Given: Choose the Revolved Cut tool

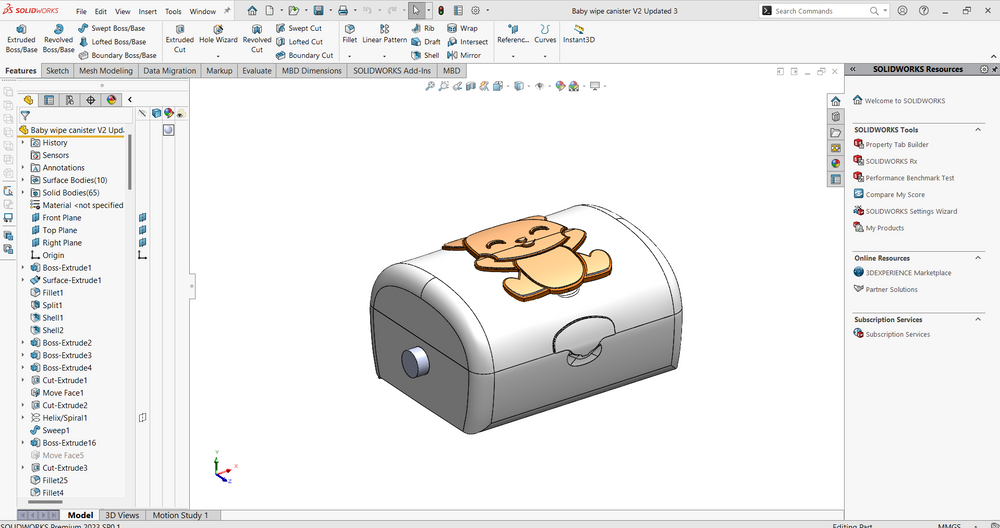Looking at the screenshot, I should pos(257,39).
